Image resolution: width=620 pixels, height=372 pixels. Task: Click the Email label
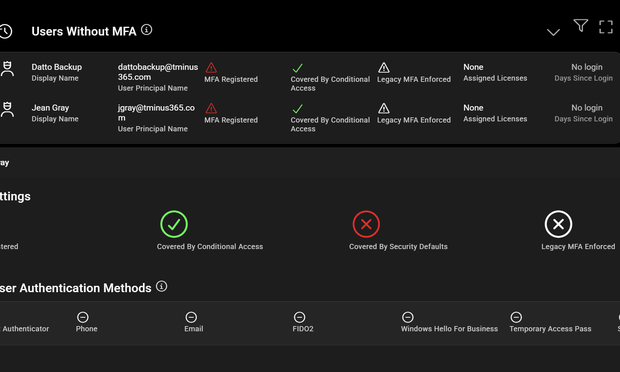click(x=194, y=329)
